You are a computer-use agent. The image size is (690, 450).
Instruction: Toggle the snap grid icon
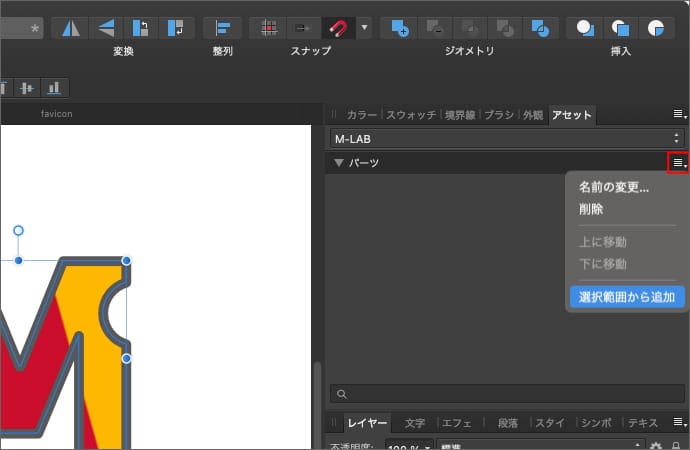267,27
